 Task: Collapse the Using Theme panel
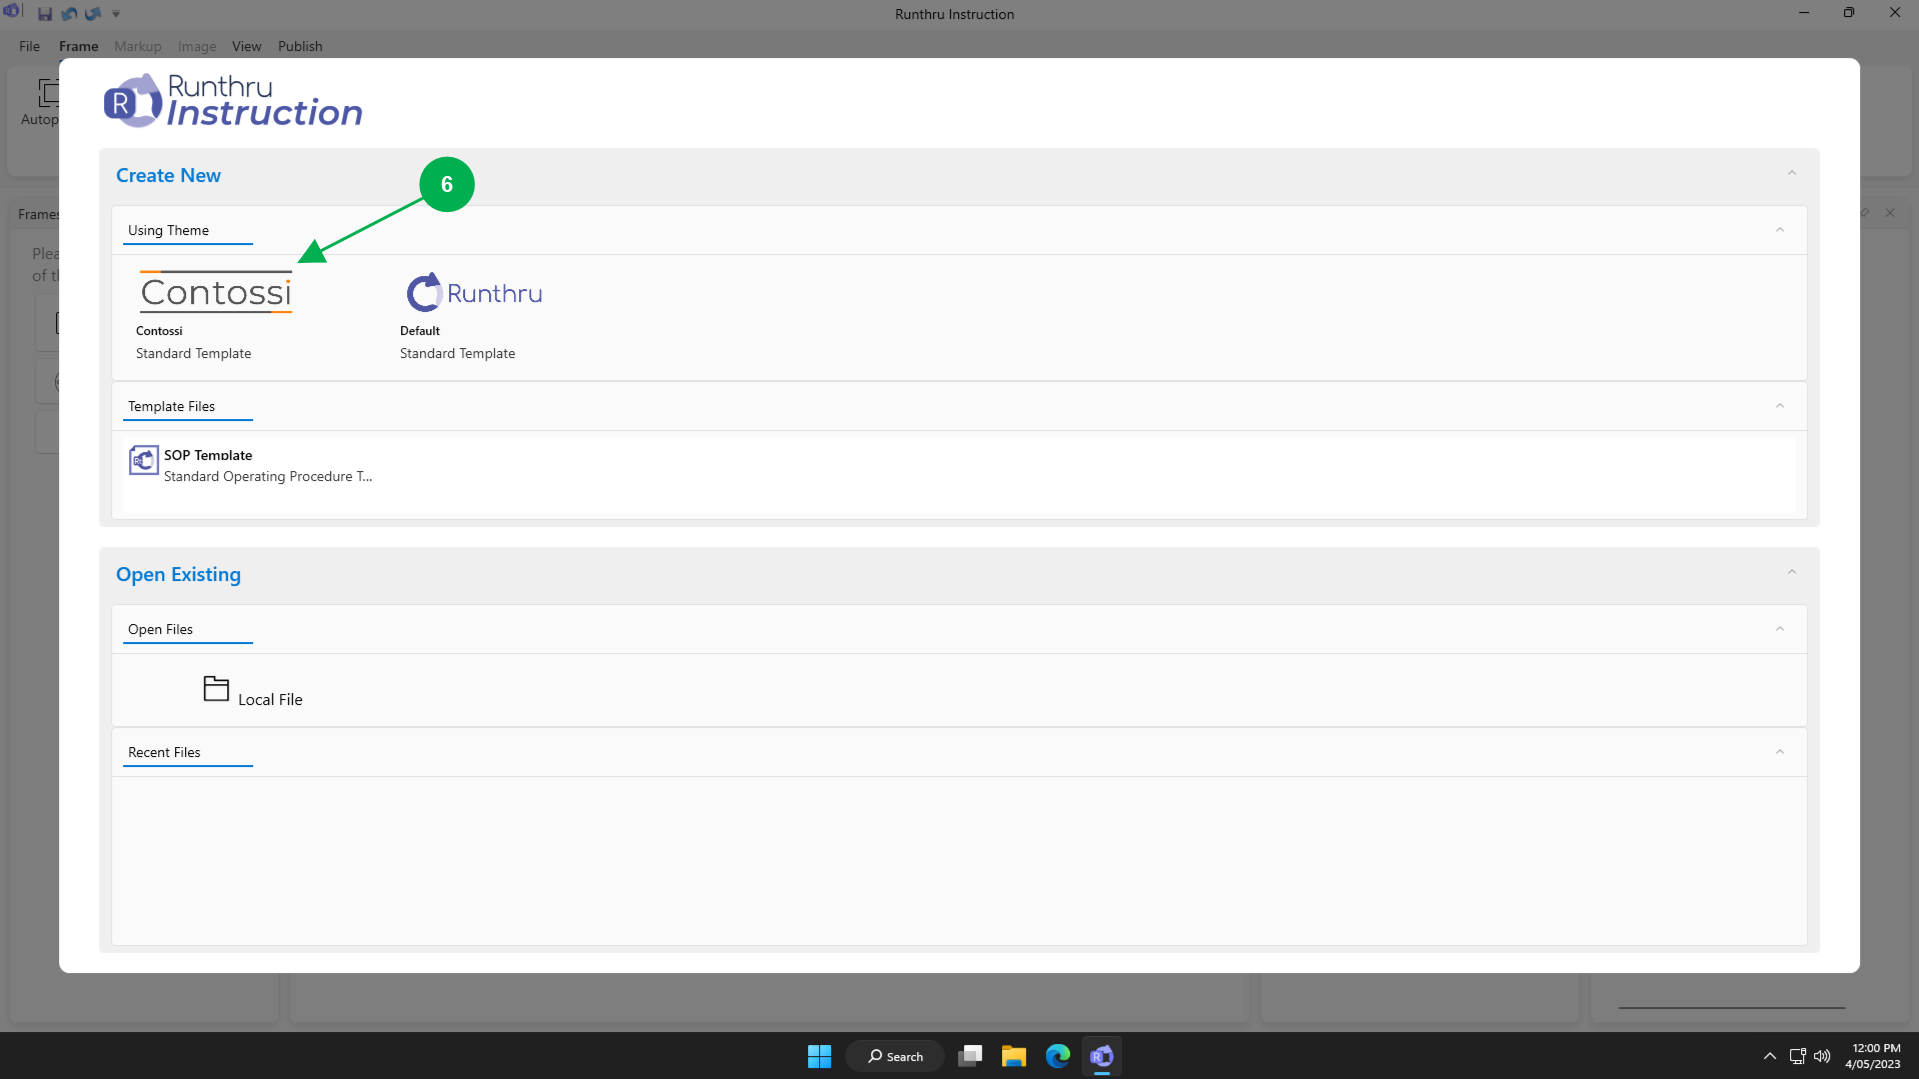1779,230
